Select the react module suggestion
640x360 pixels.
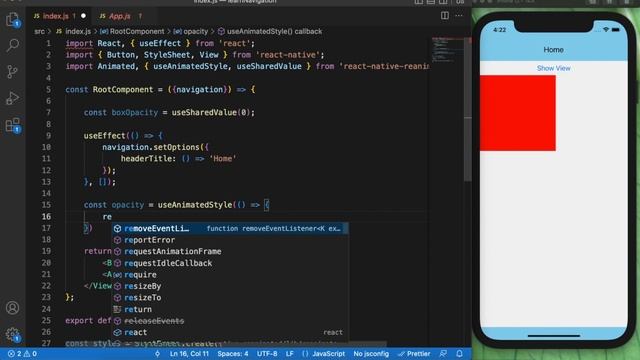point(230,332)
